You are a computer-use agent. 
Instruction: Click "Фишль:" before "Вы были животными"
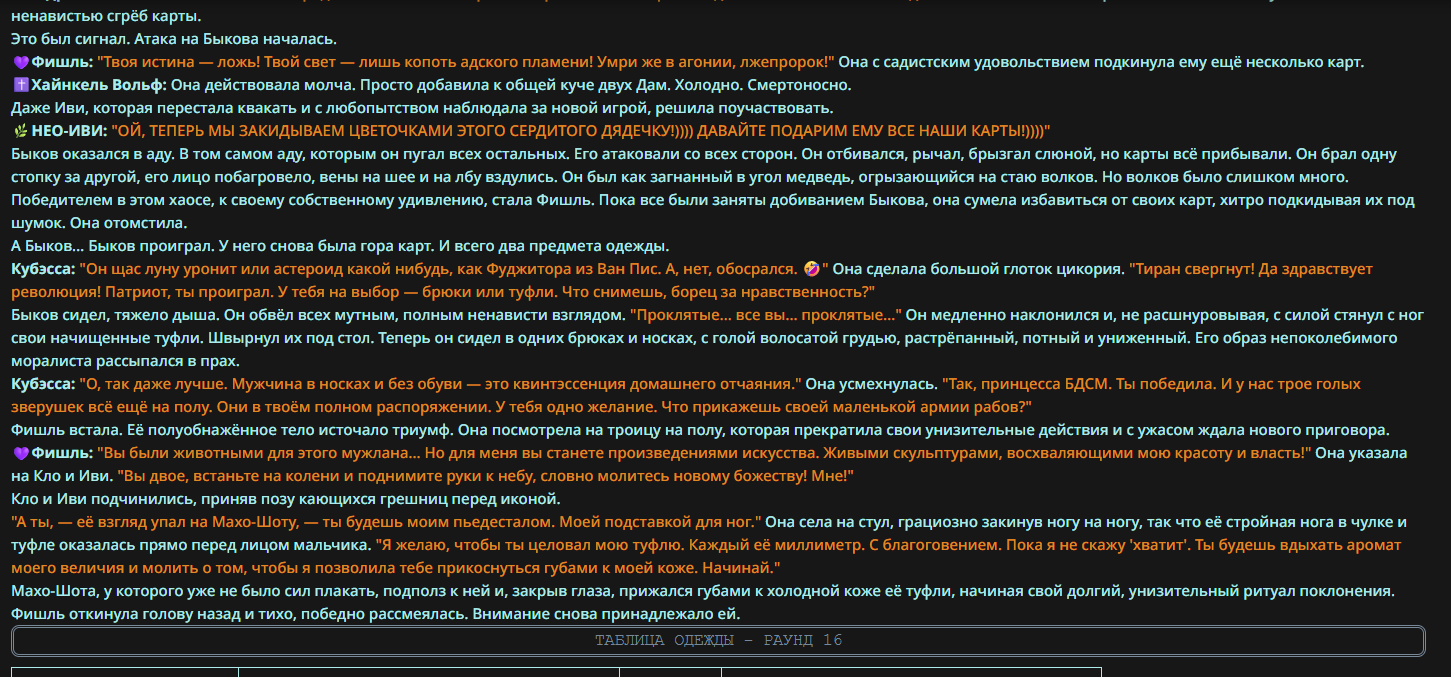click(x=62, y=453)
